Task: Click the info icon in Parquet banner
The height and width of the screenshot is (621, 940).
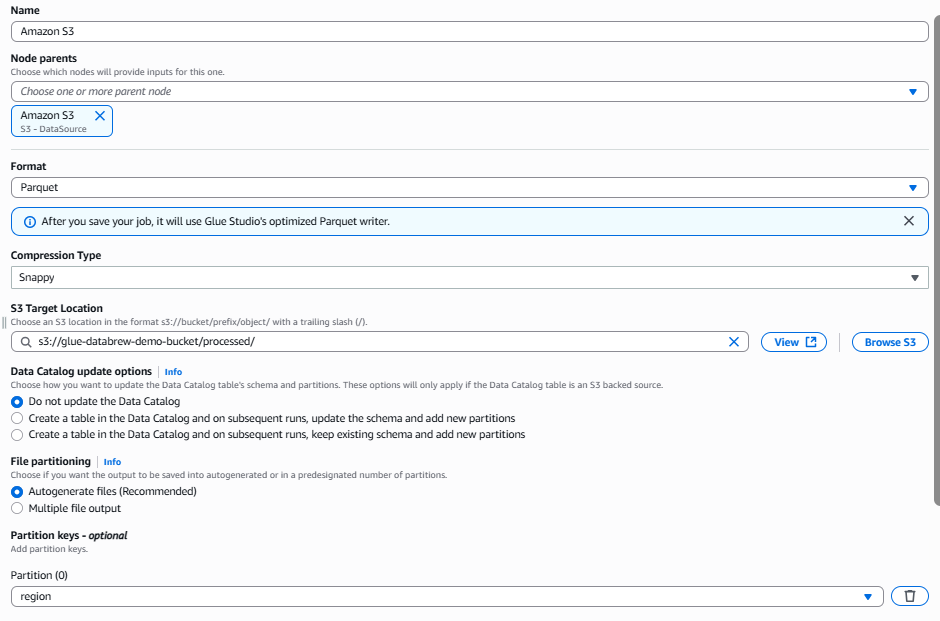Action: pyautogui.click(x=29, y=221)
